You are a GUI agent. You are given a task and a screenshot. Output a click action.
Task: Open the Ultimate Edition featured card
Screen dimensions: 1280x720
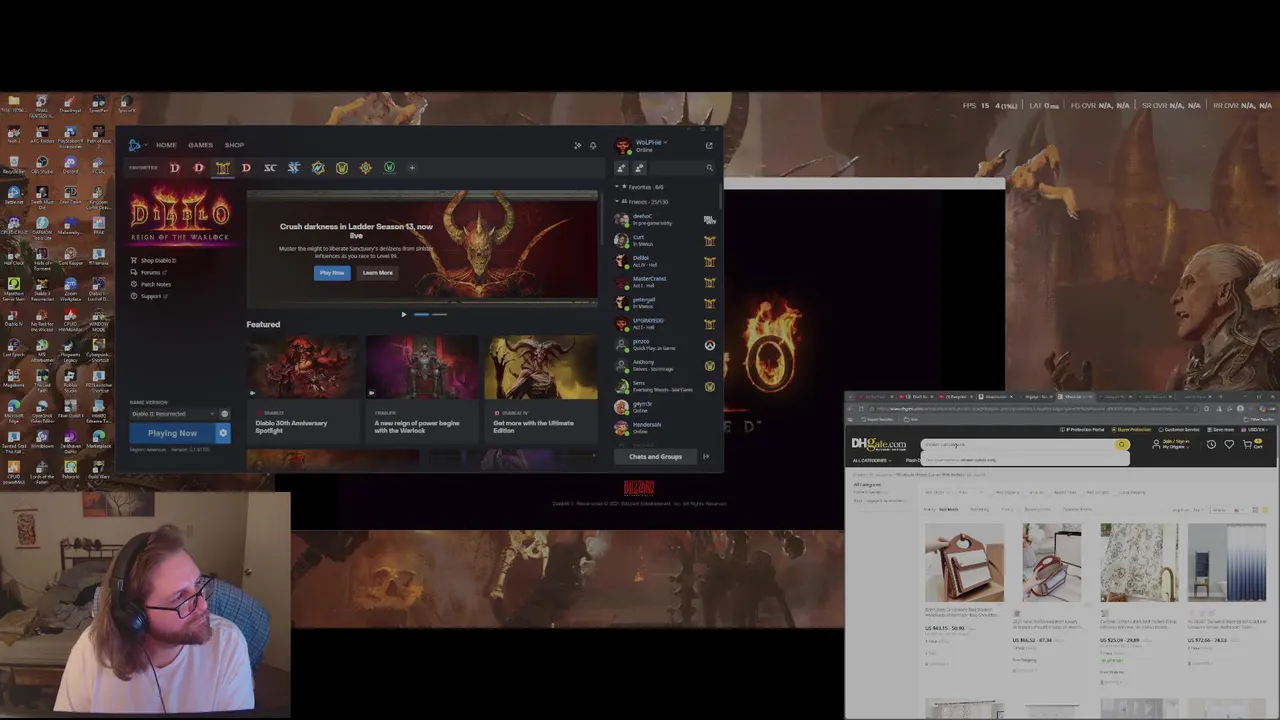(541, 387)
